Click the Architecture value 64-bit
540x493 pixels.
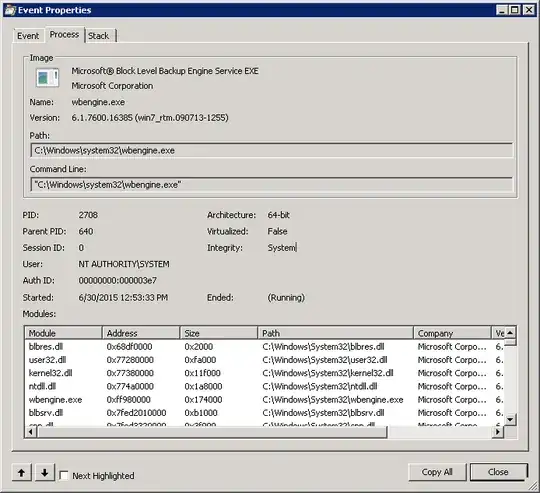tap(279, 215)
